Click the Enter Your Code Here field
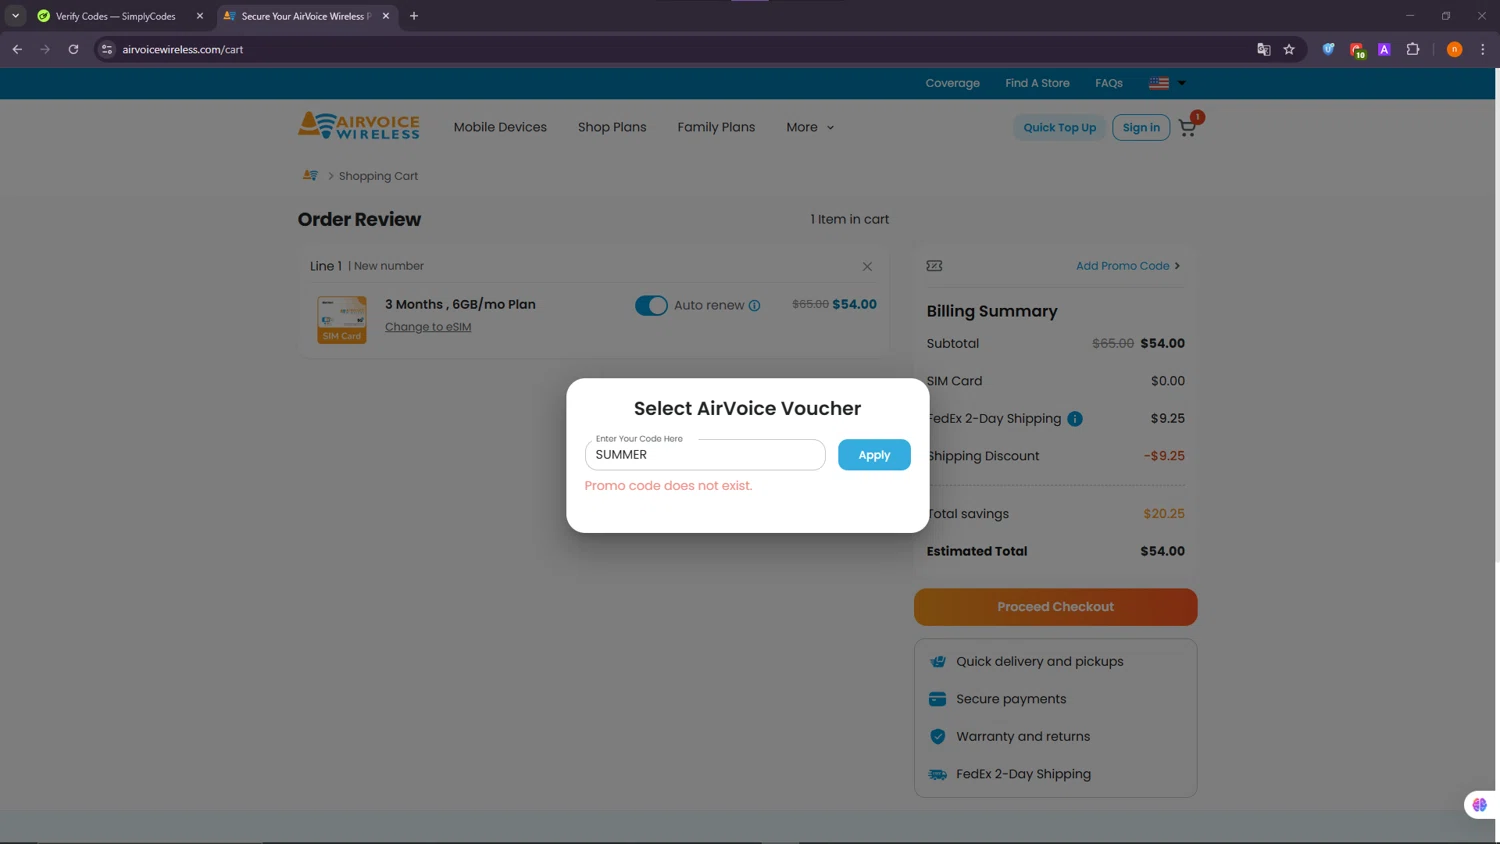This screenshot has height=844, width=1500. click(705, 455)
